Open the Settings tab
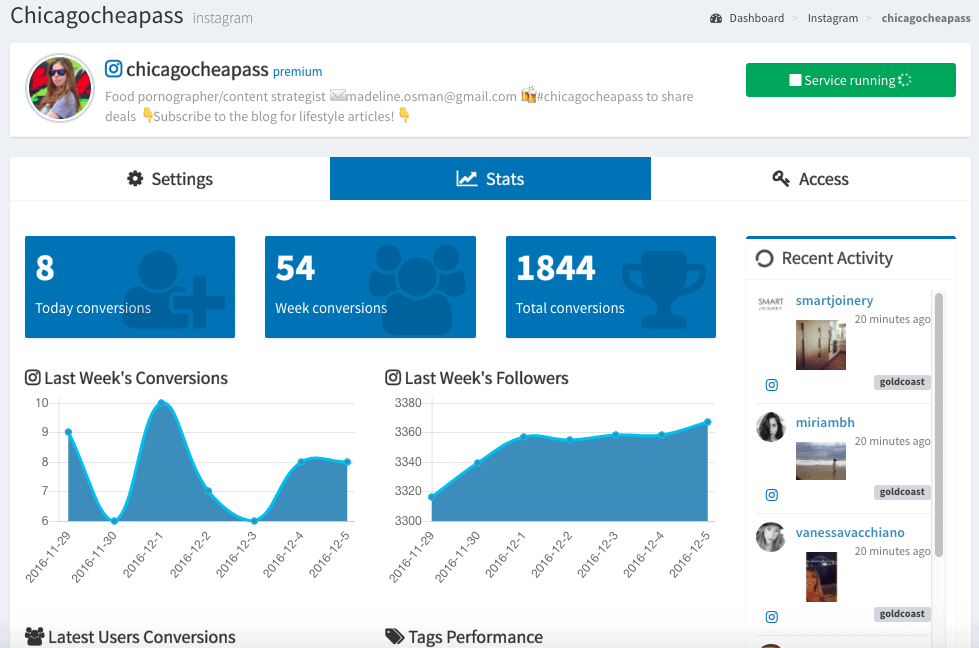The height and width of the screenshot is (648, 979). [170, 179]
